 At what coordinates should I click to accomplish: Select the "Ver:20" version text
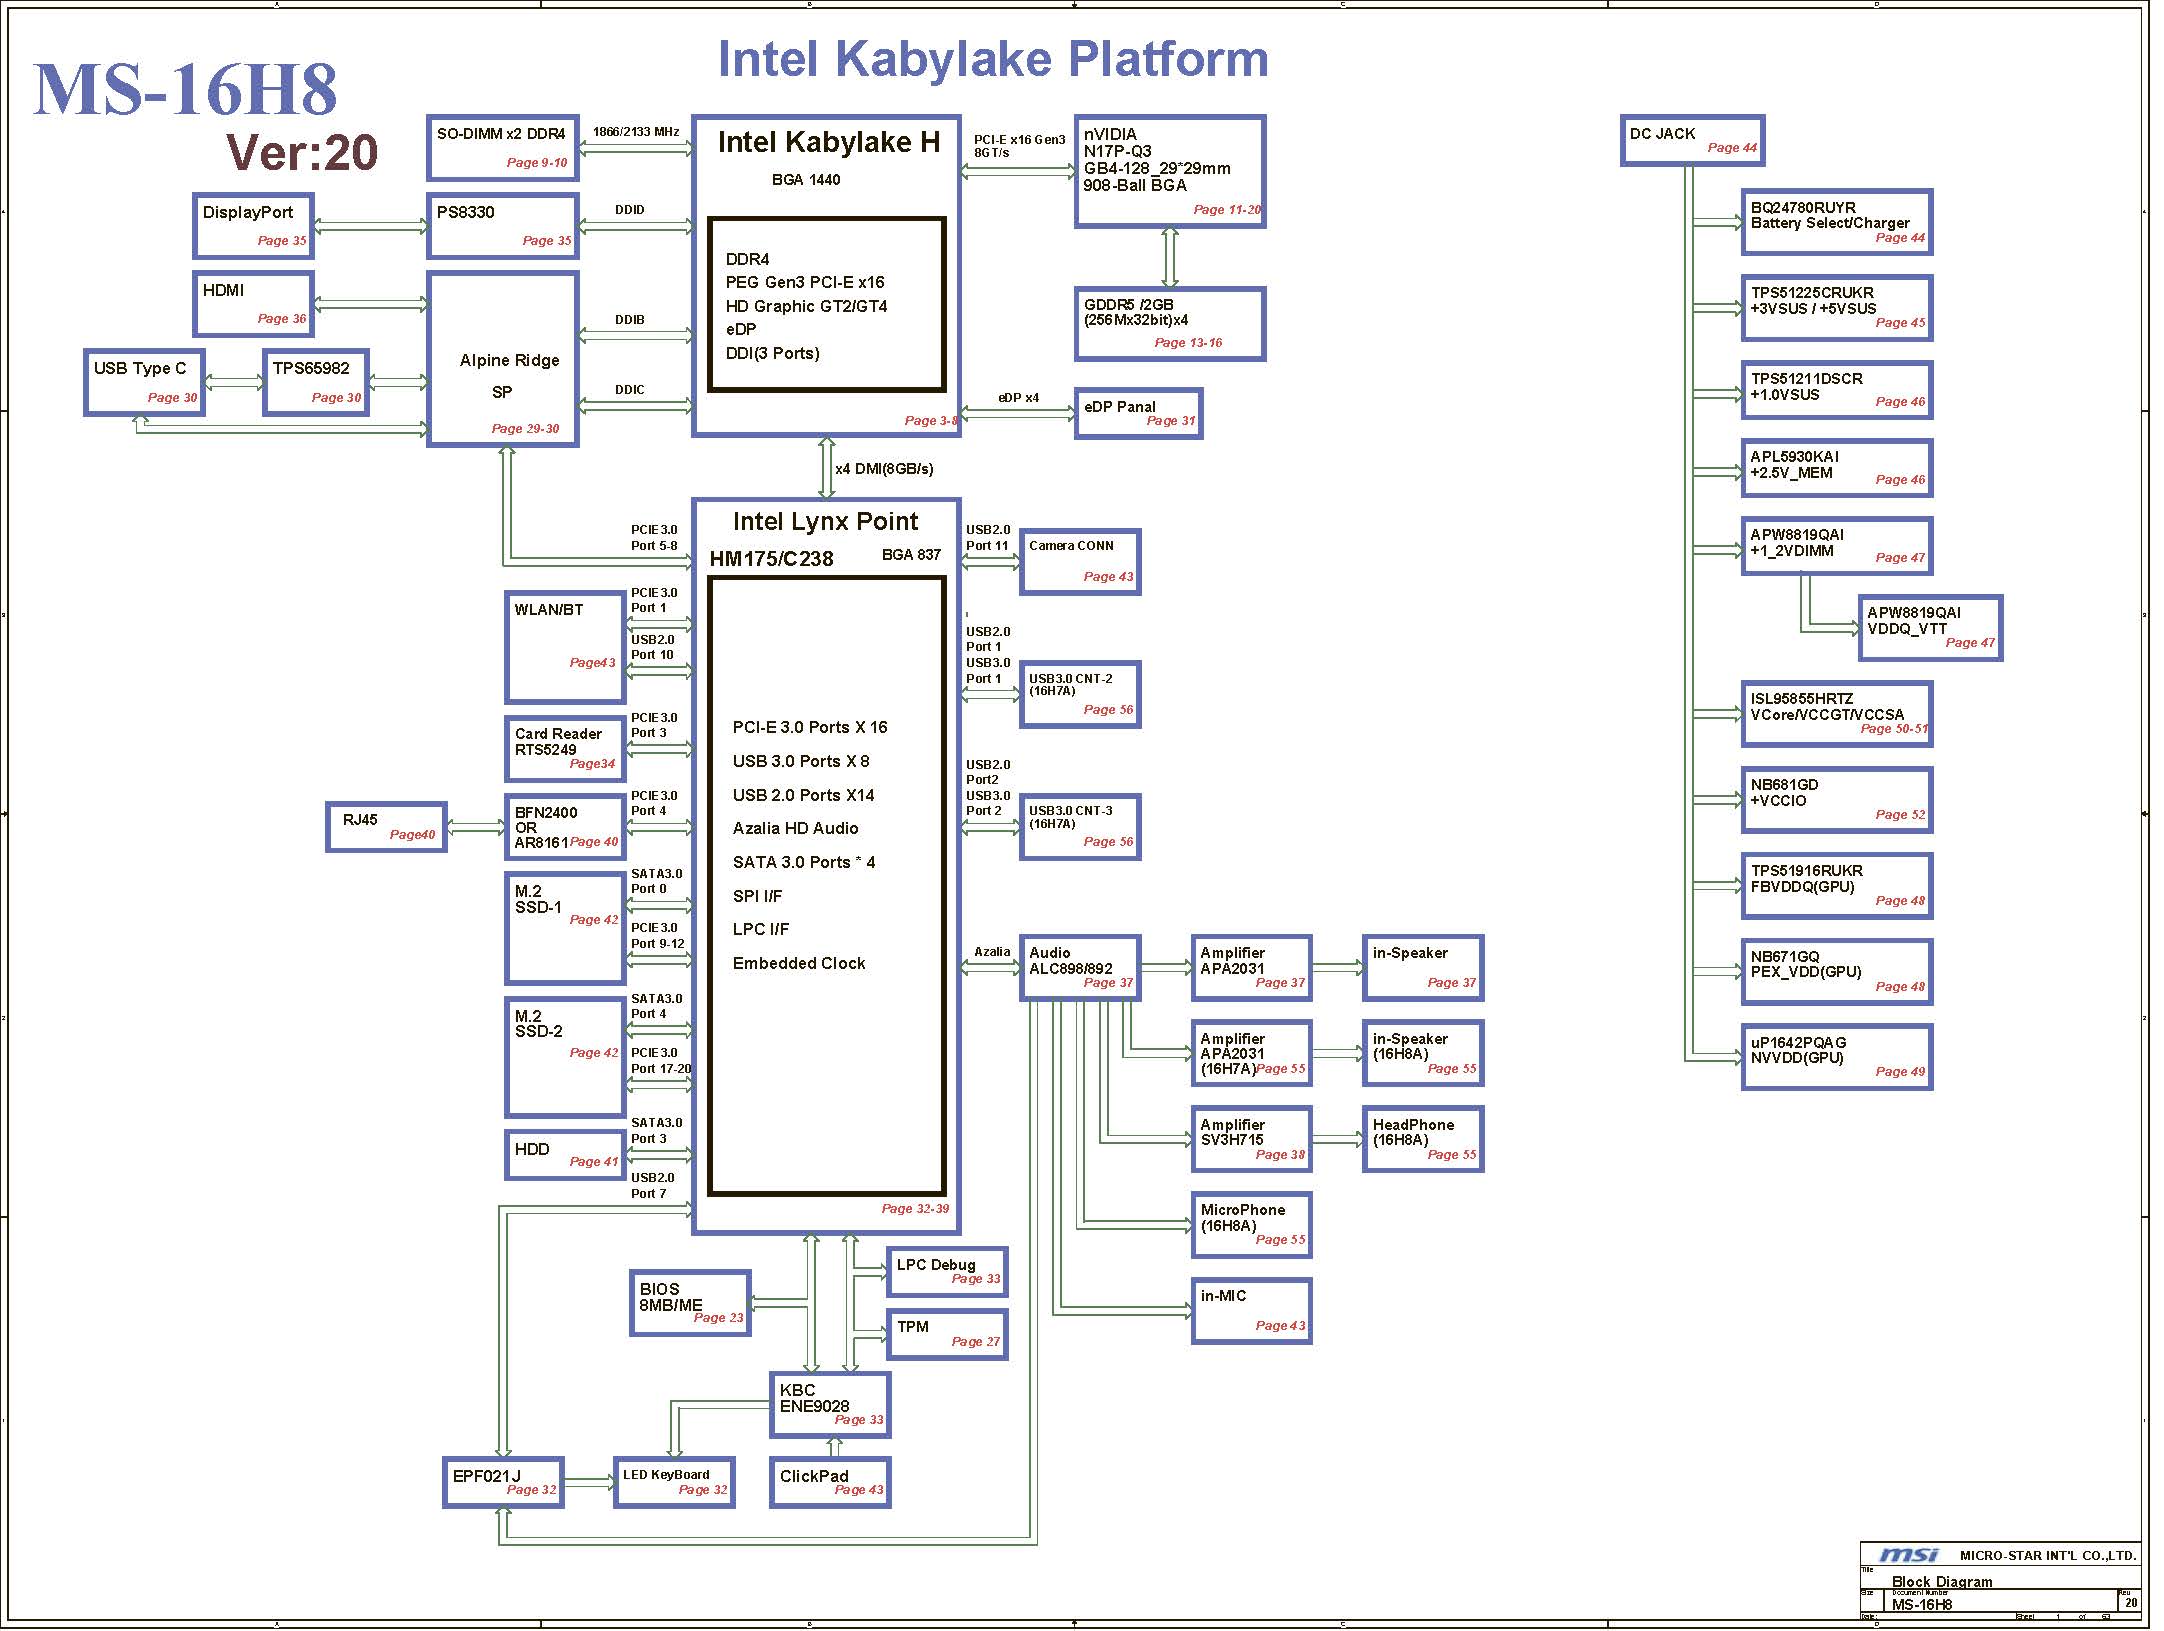click(302, 153)
